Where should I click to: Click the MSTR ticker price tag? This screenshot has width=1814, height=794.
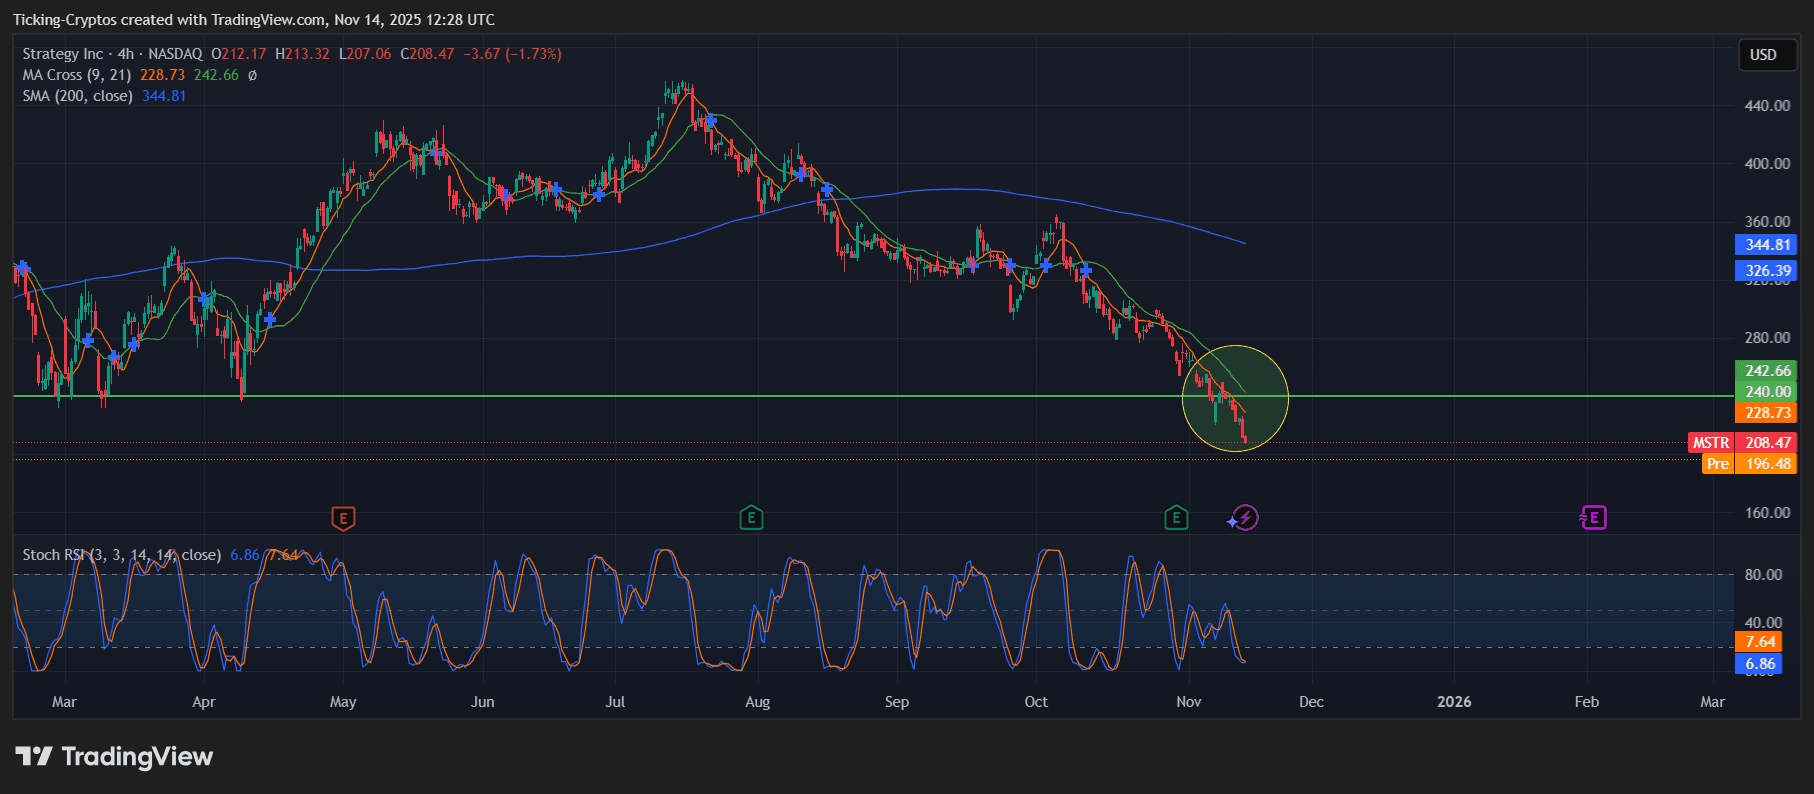[1710, 443]
